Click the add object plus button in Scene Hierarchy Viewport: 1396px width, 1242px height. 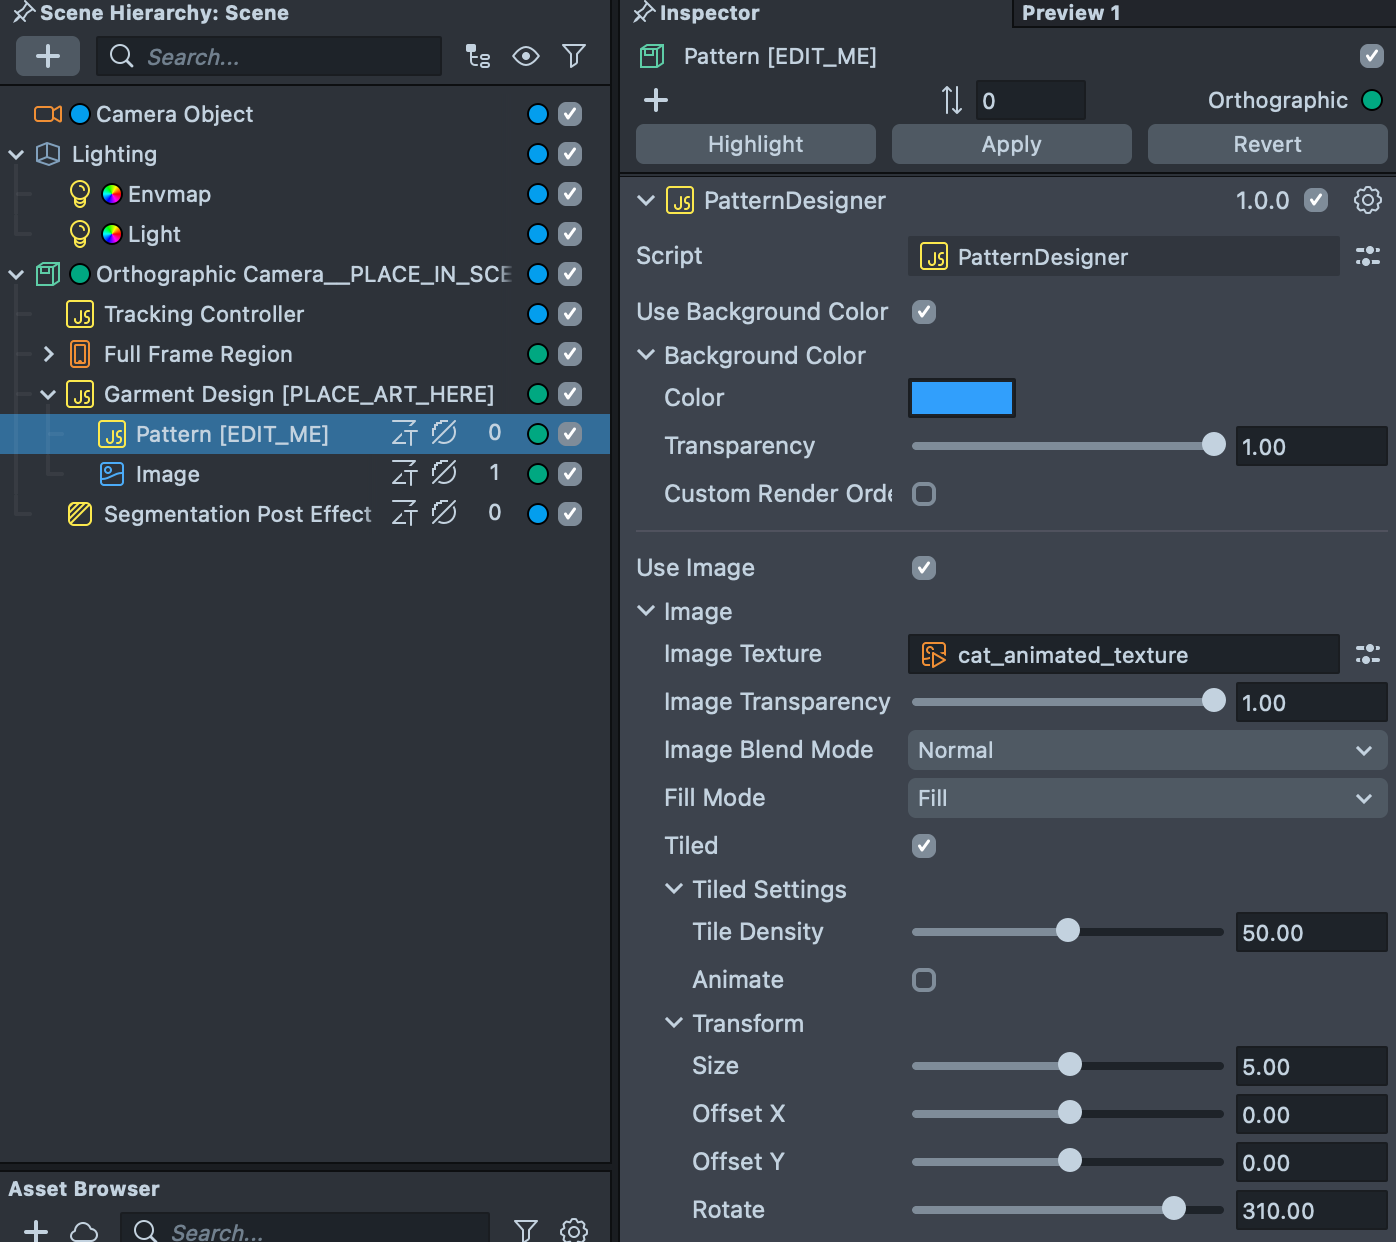pyautogui.click(x=47, y=56)
